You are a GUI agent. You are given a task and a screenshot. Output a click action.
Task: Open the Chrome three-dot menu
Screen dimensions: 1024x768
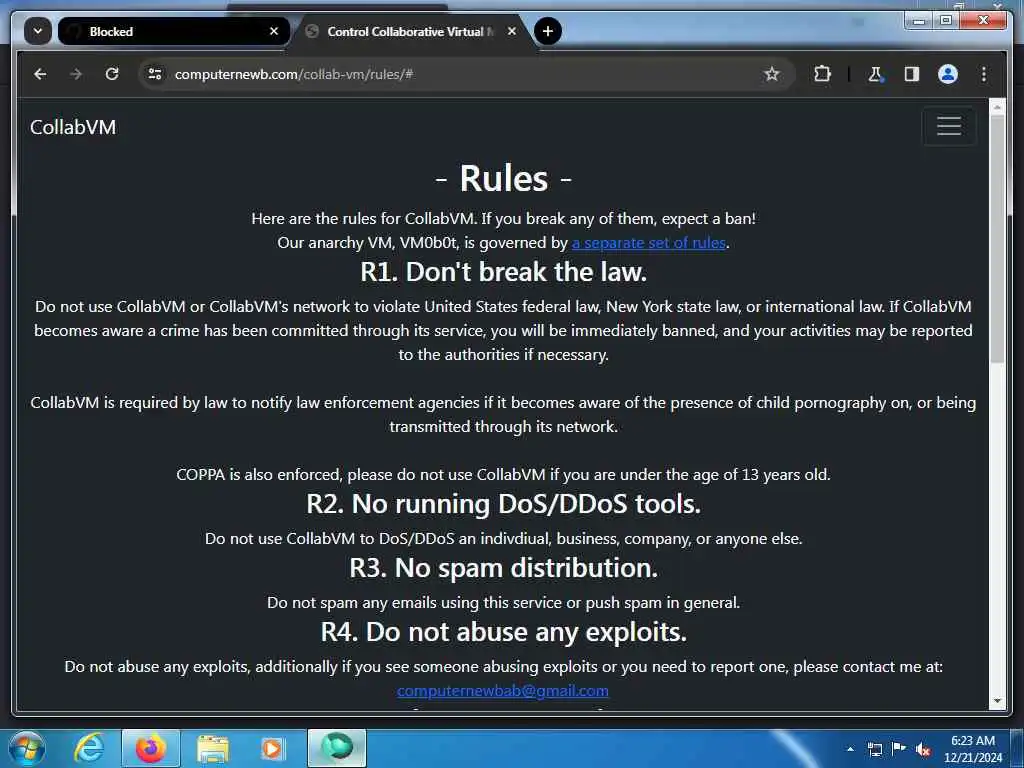(x=984, y=74)
